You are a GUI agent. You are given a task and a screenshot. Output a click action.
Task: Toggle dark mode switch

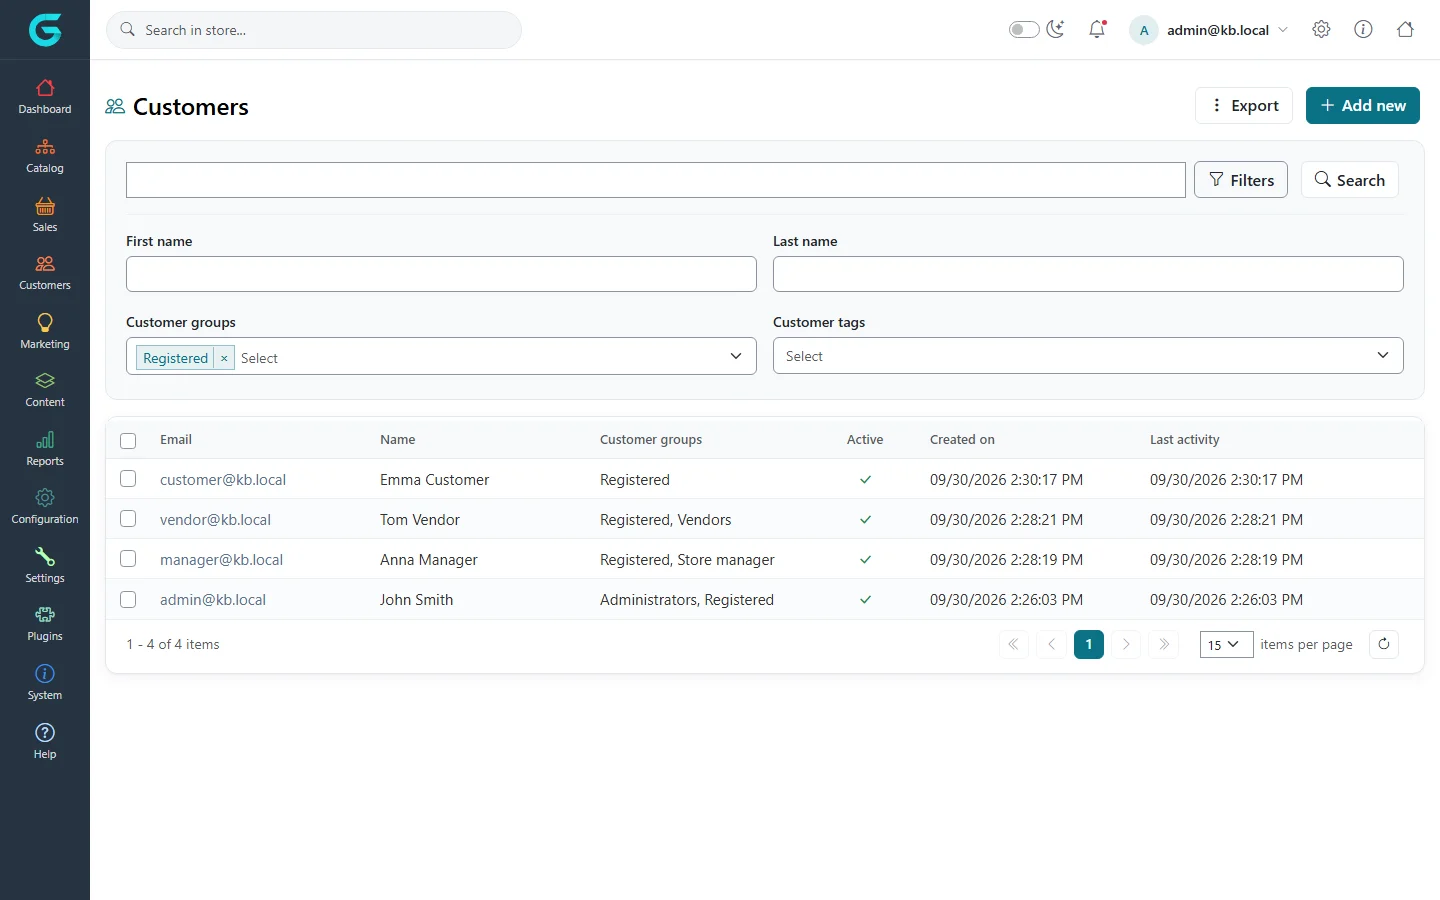pos(1024,29)
